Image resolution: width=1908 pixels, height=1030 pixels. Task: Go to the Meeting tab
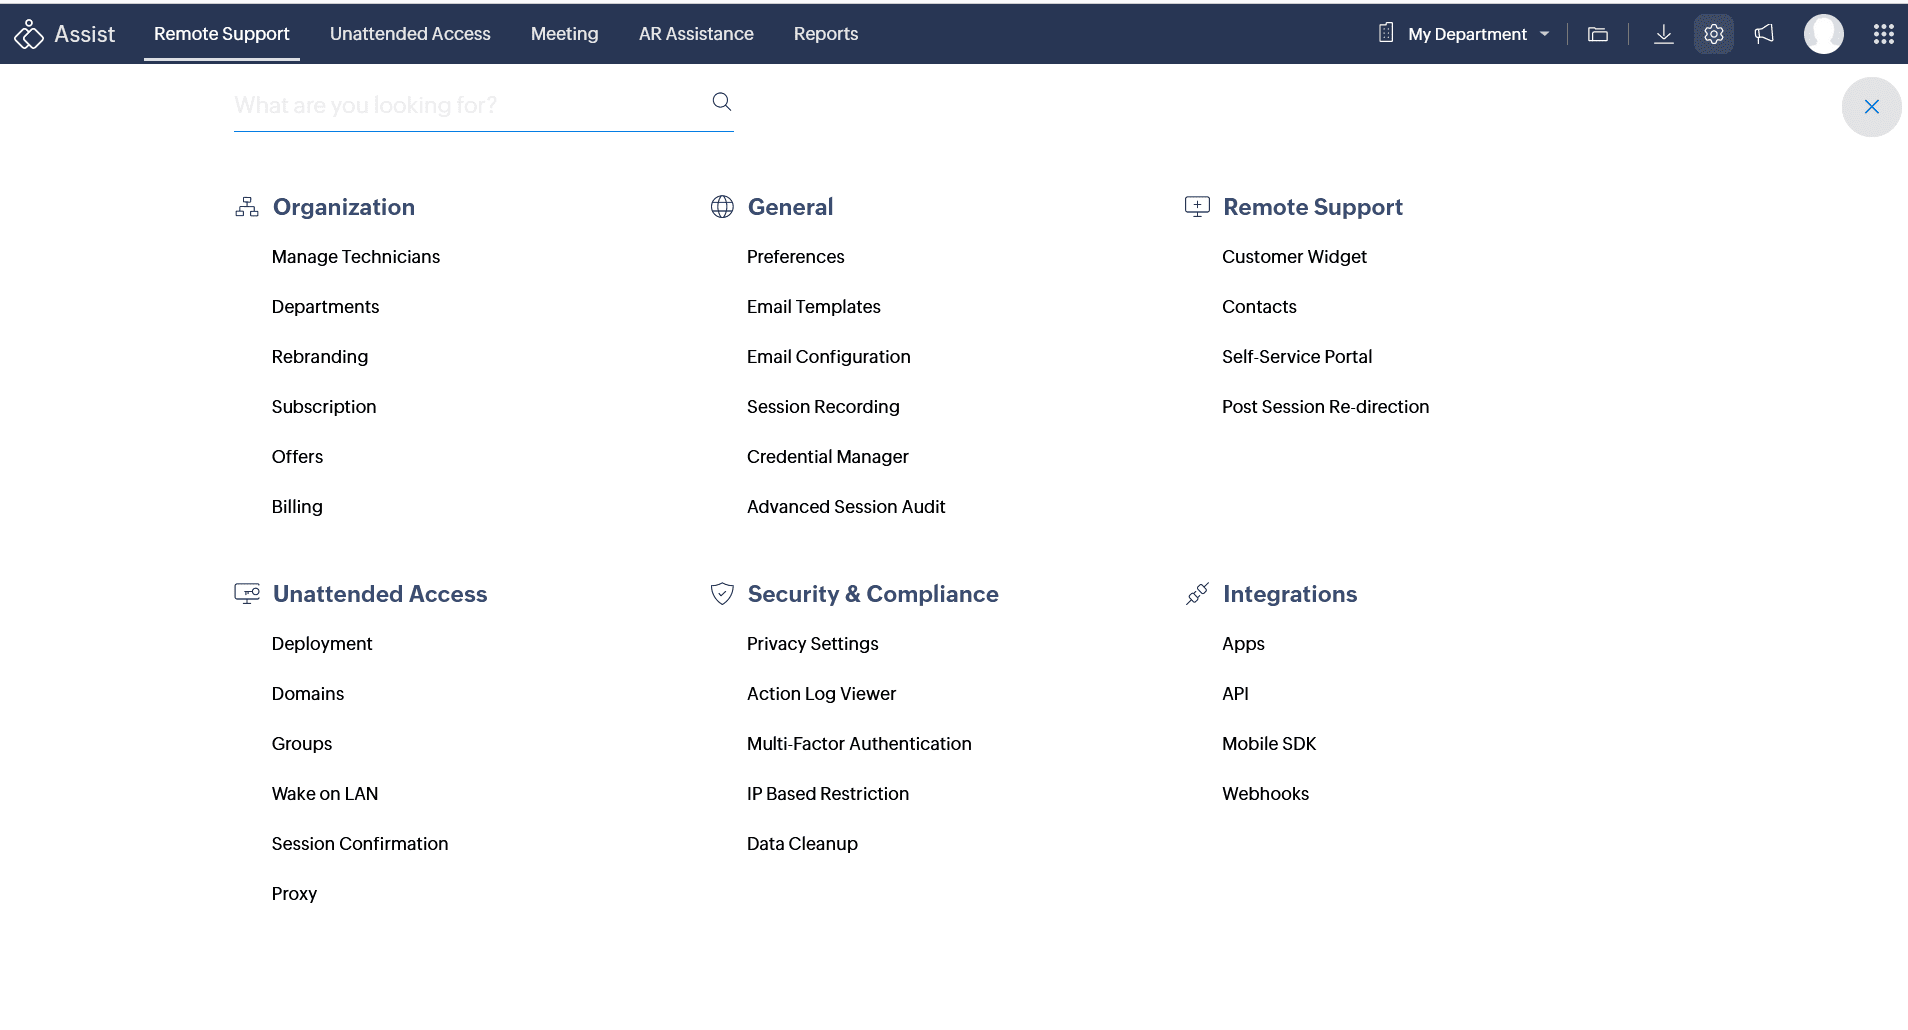pyautogui.click(x=564, y=34)
